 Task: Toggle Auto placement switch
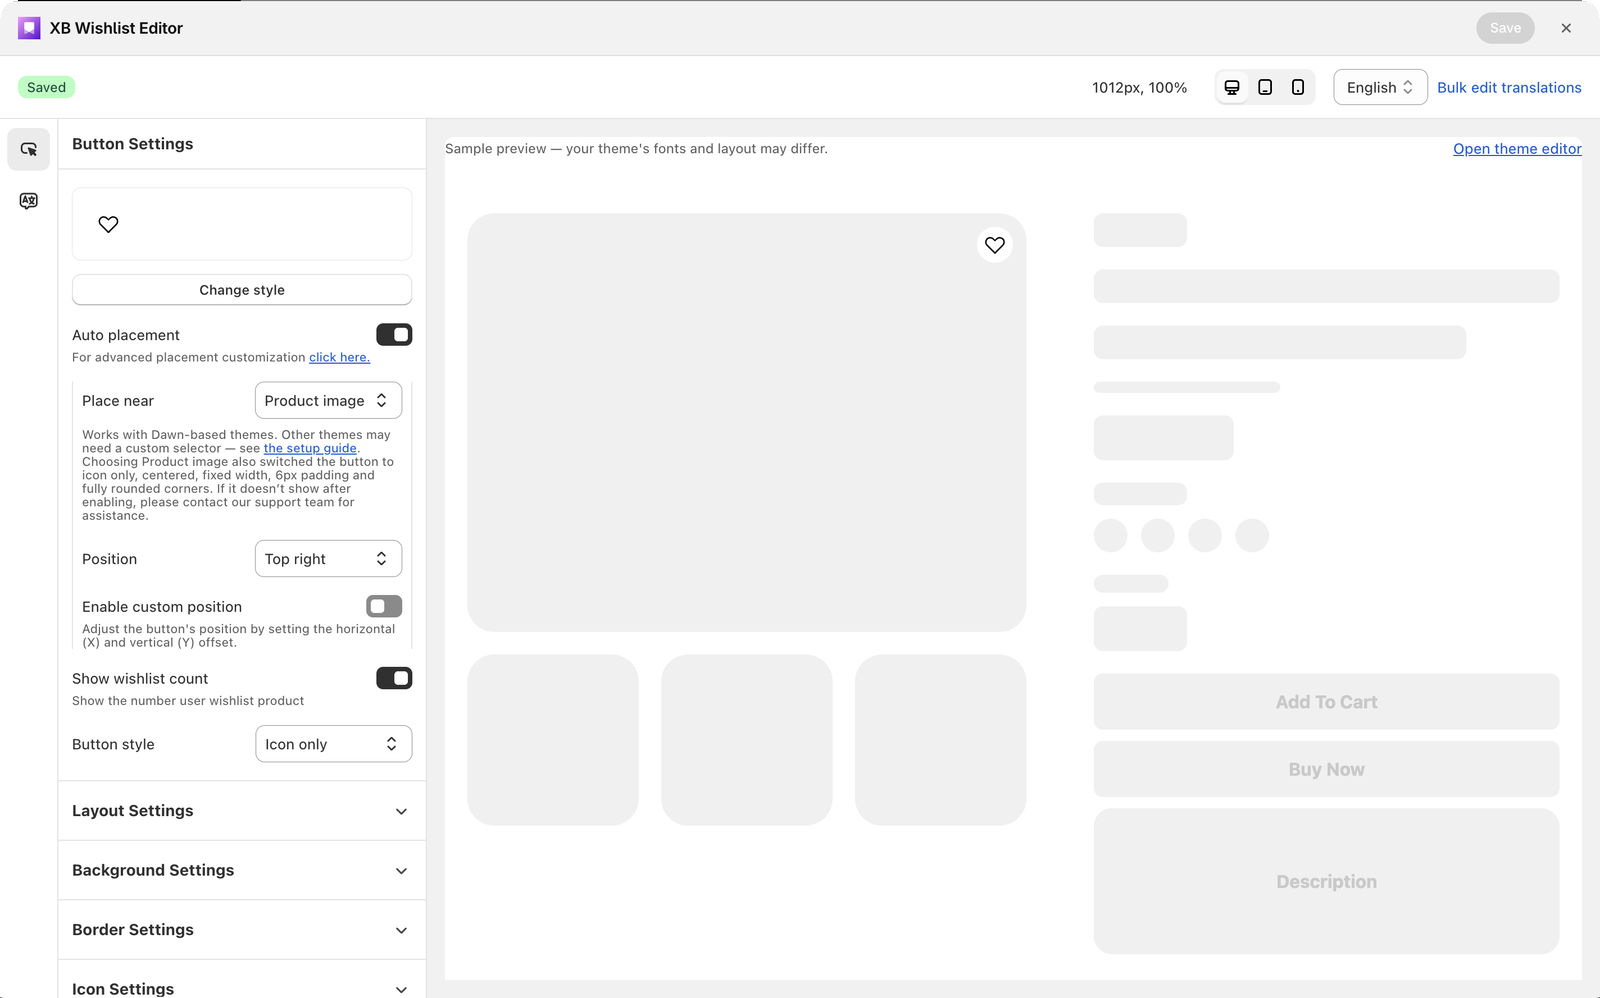(394, 335)
